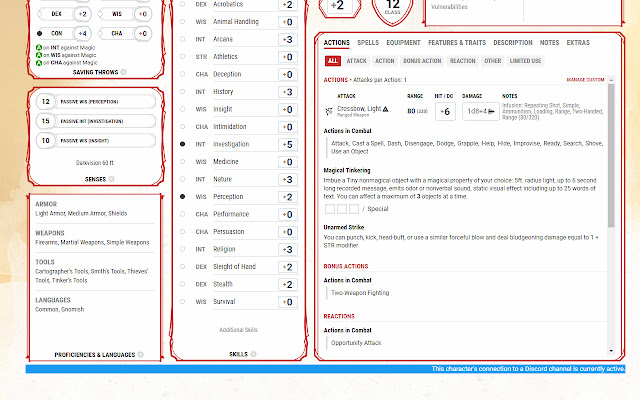Screen dimensions: 640x400
Task: Open the Equipment tab
Action: pyautogui.click(x=403, y=42)
